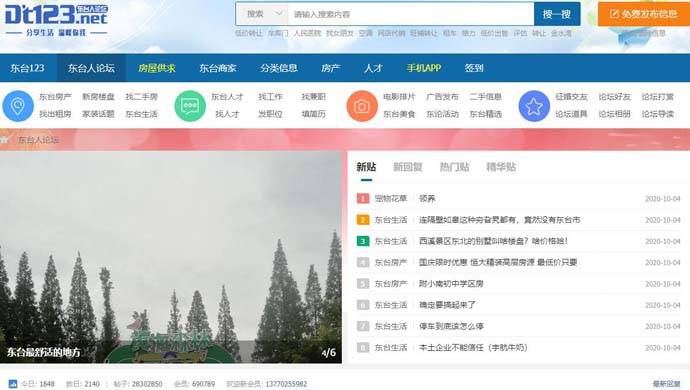This screenshot has height=390, width=690.
Task: Open the post titled 领养
Action: click(427, 199)
